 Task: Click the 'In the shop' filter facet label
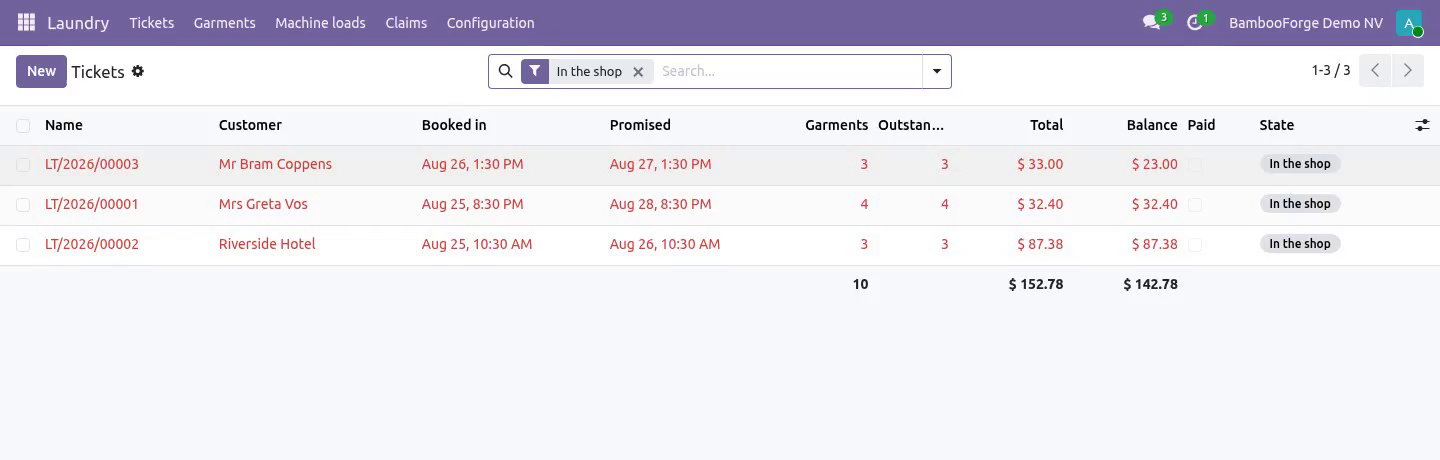(x=589, y=72)
